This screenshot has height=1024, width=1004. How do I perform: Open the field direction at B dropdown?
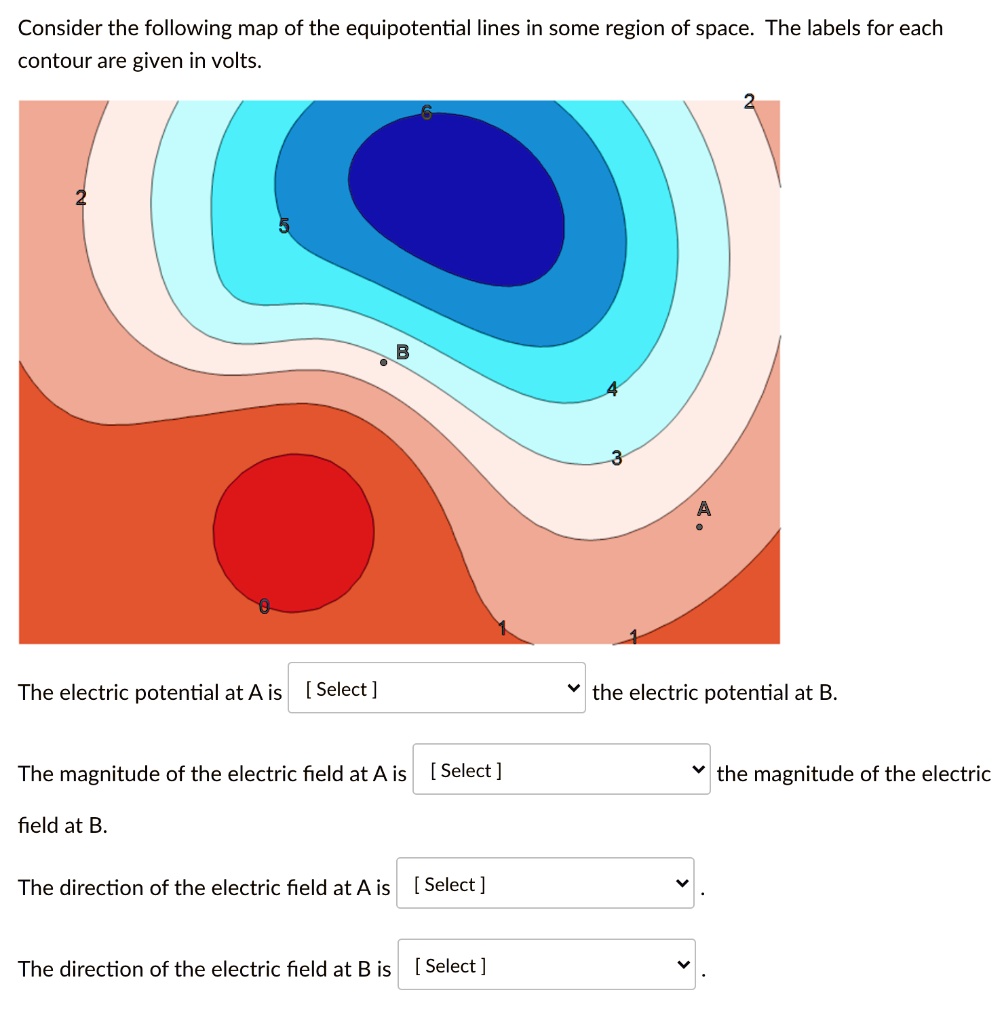point(546,964)
